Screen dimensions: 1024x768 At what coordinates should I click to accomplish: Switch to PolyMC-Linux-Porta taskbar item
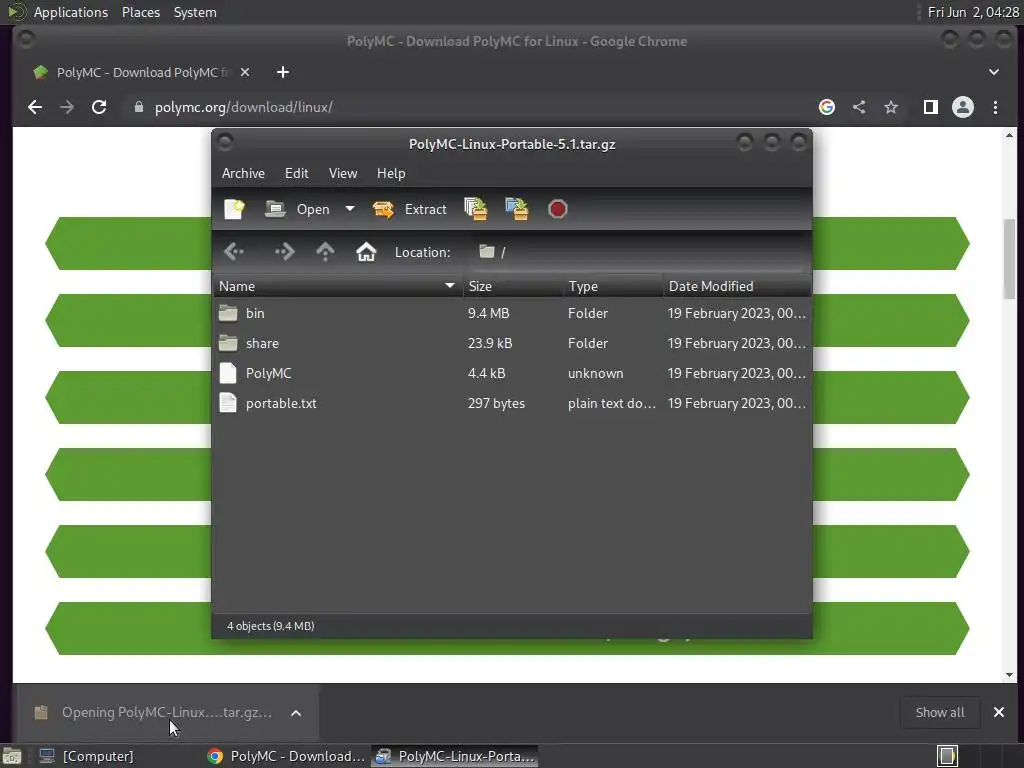455,756
